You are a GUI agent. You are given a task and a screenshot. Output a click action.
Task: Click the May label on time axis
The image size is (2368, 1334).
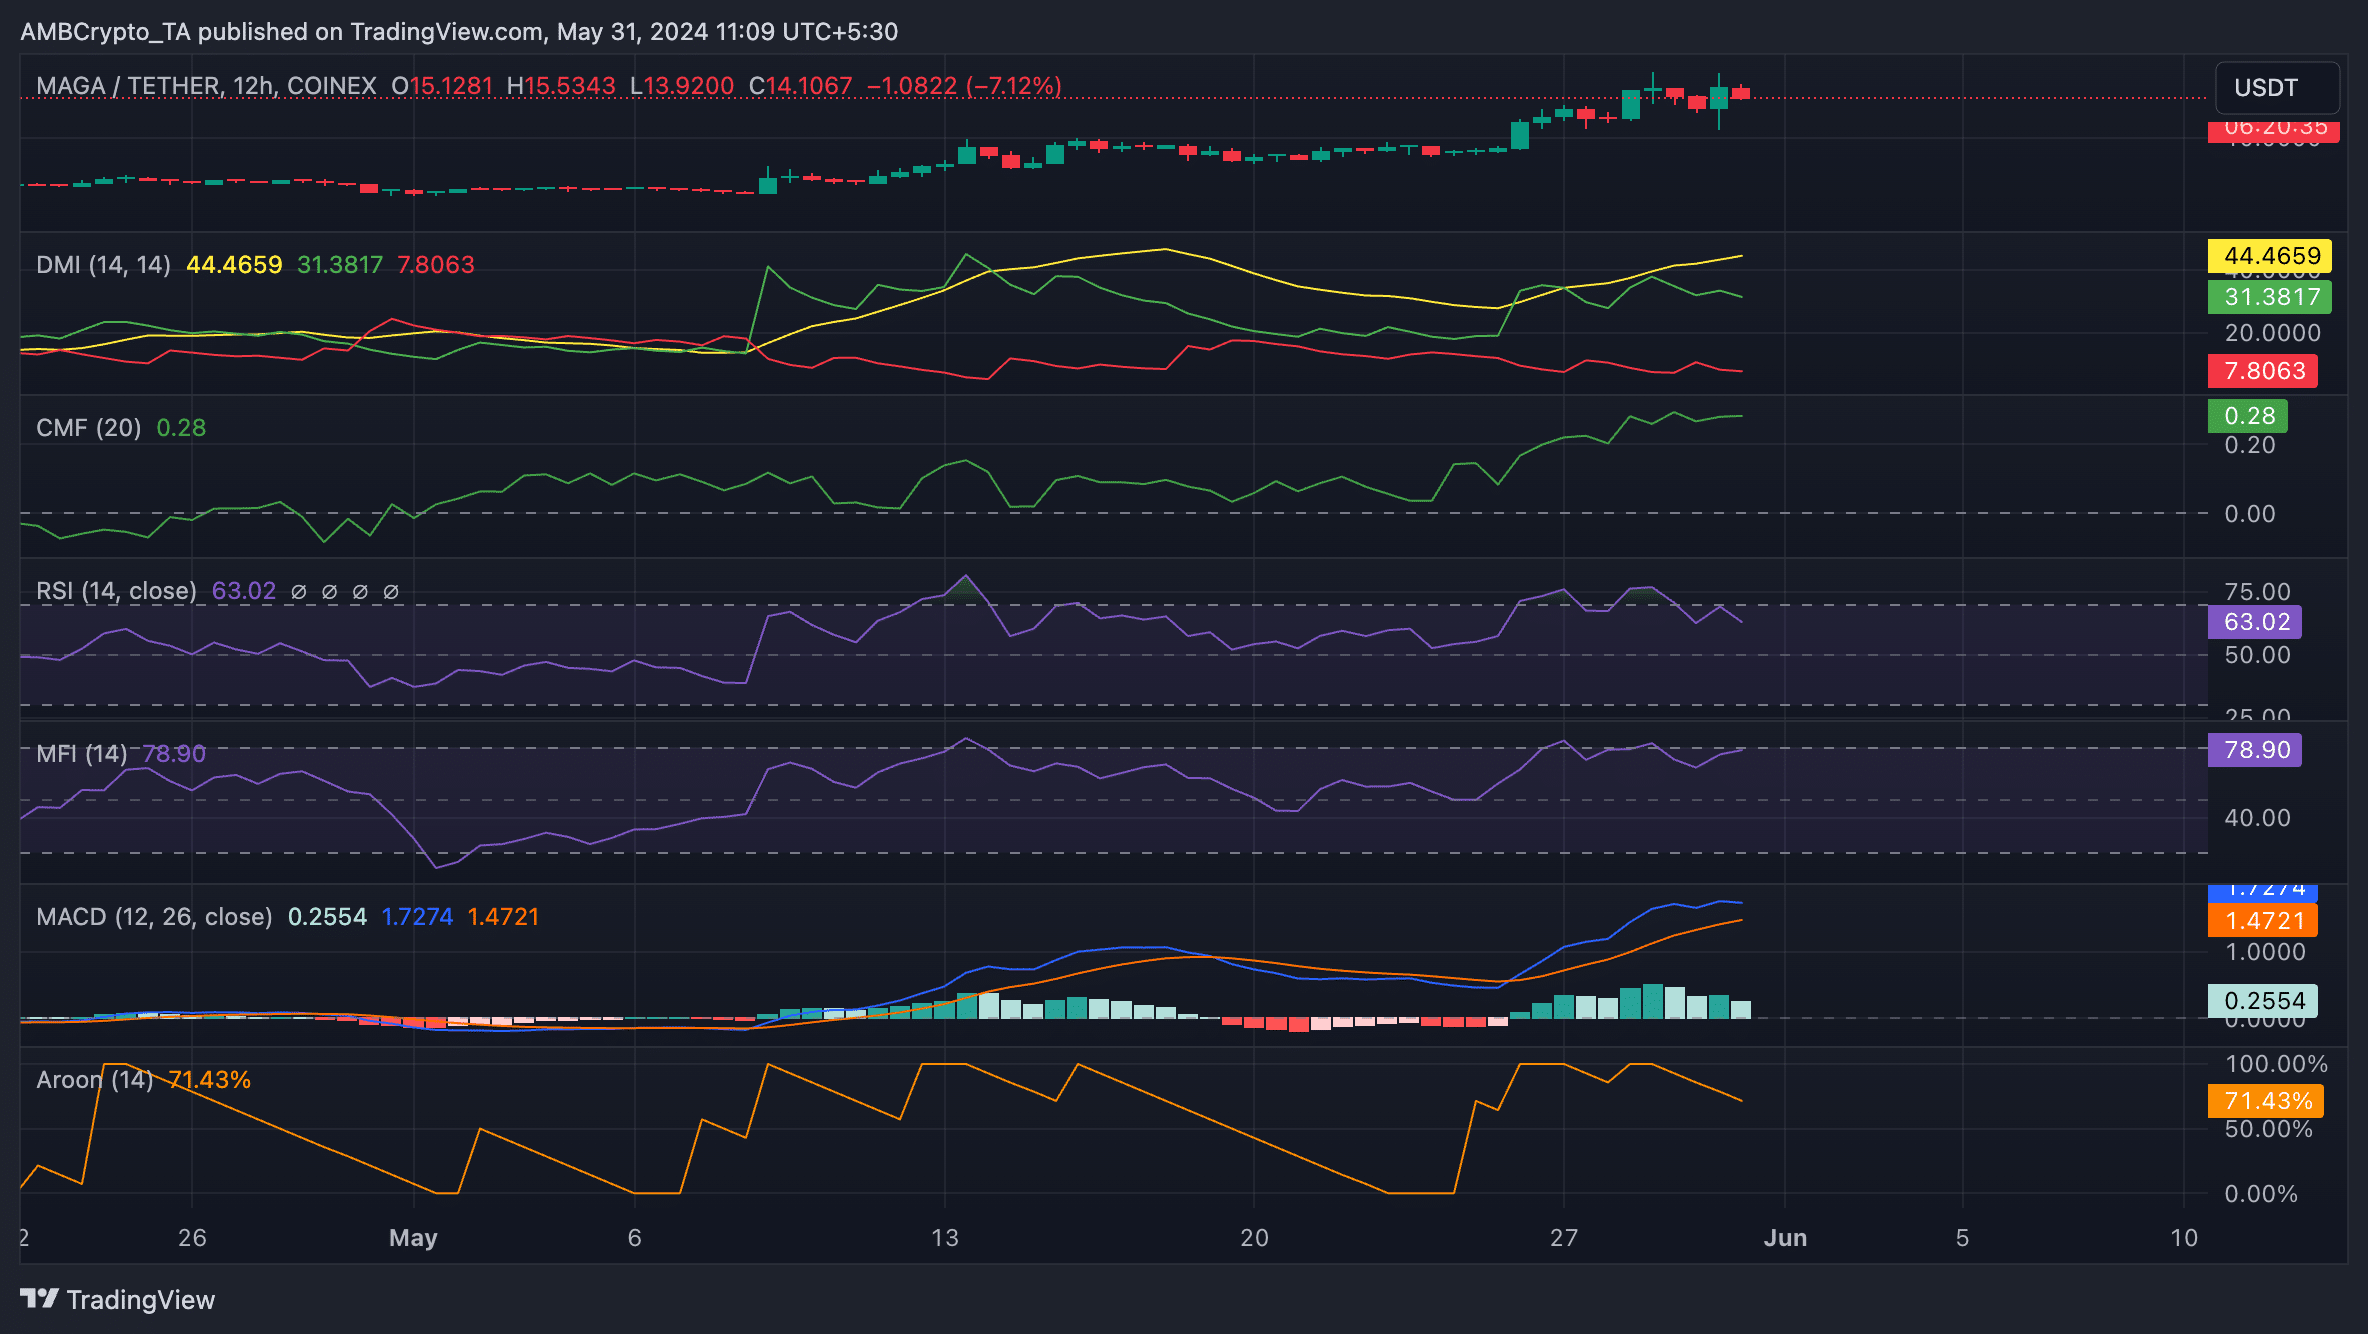[413, 1238]
